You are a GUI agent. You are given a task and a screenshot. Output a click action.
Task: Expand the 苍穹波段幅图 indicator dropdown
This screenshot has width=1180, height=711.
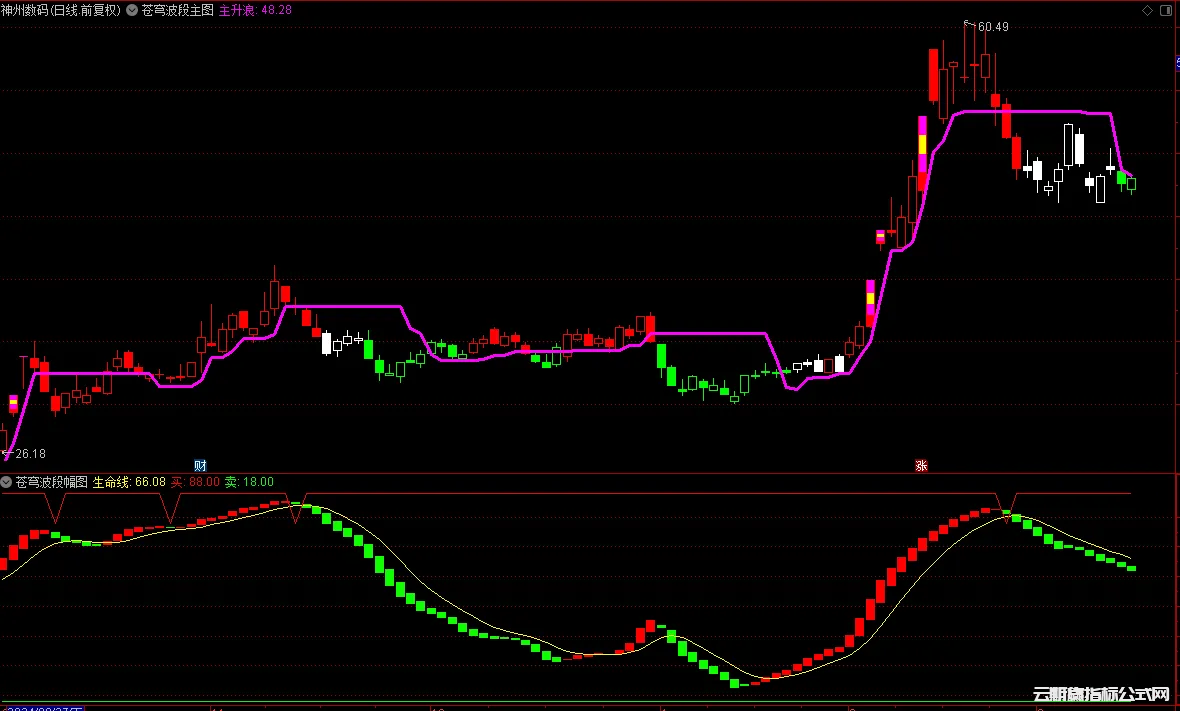[x=7, y=482]
